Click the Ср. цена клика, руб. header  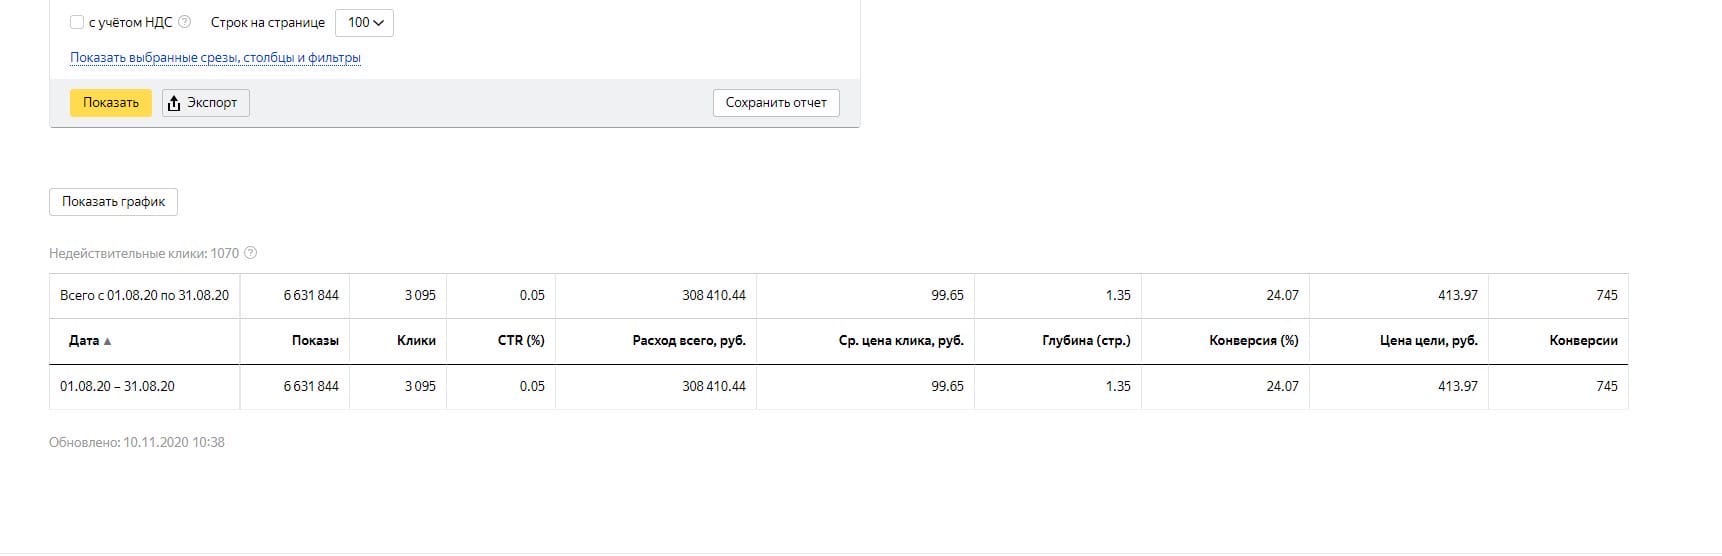tap(901, 341)
